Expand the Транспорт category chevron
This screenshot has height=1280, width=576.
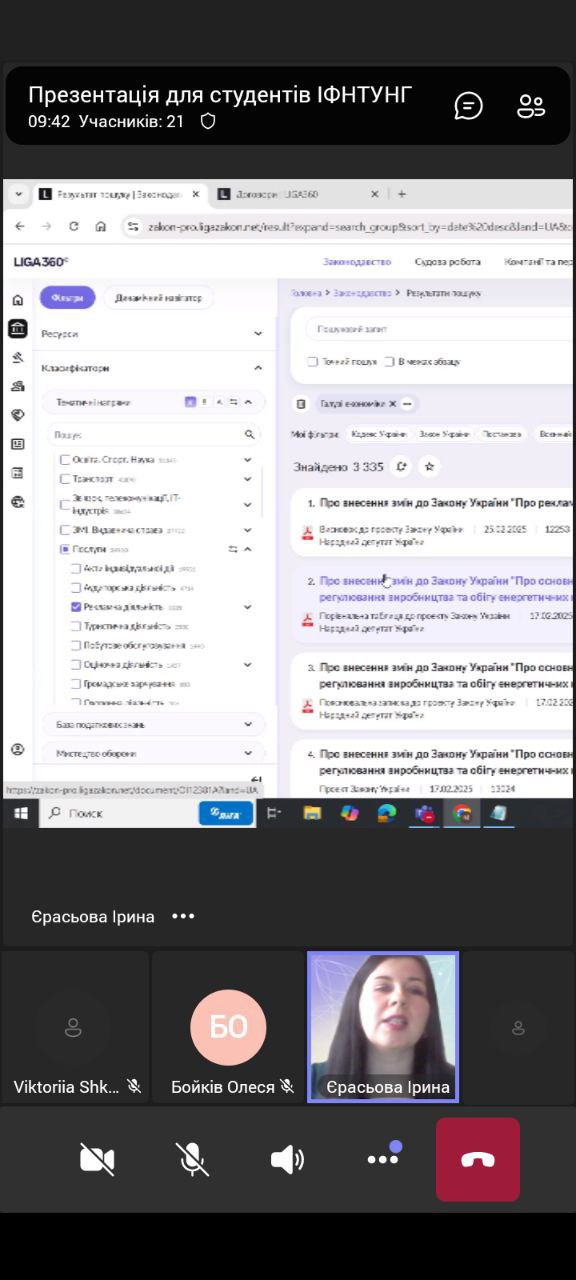248,479
